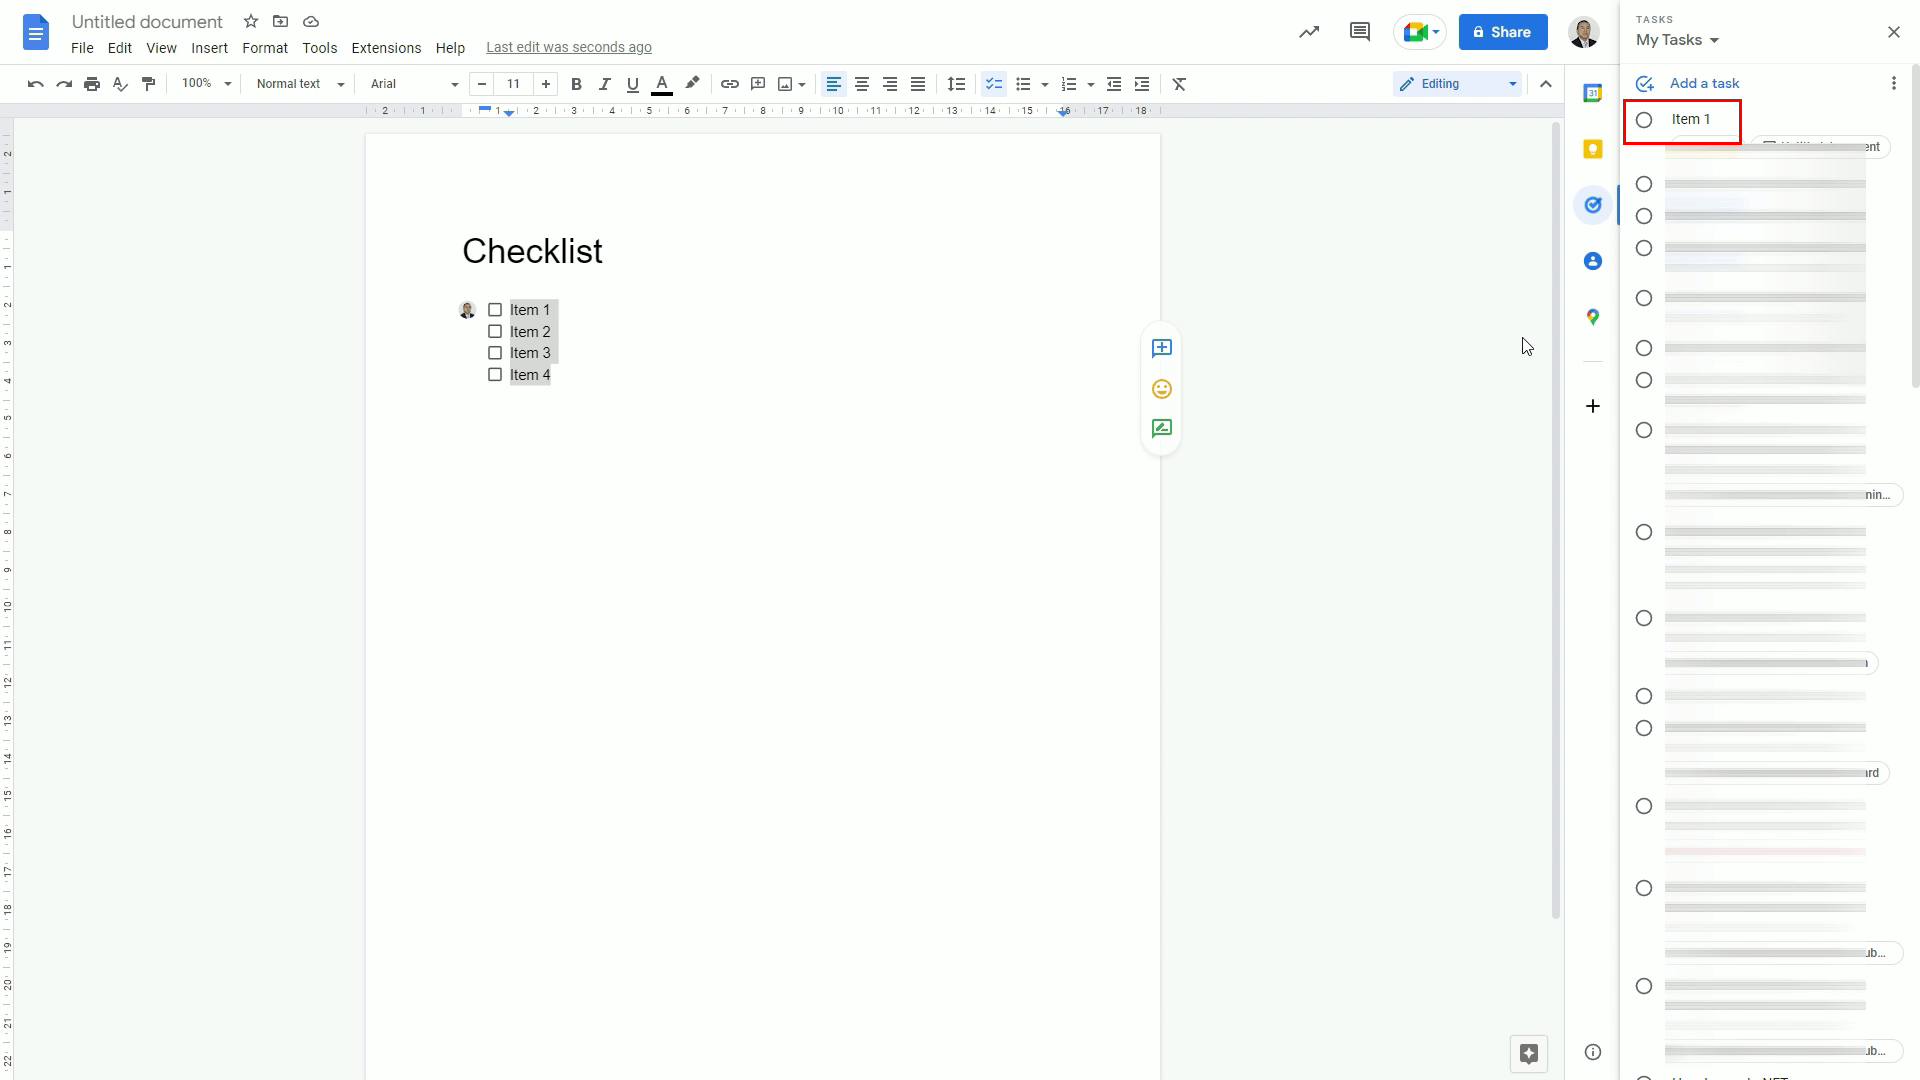Add a comment using the floating comment icon

(1161, 348)
